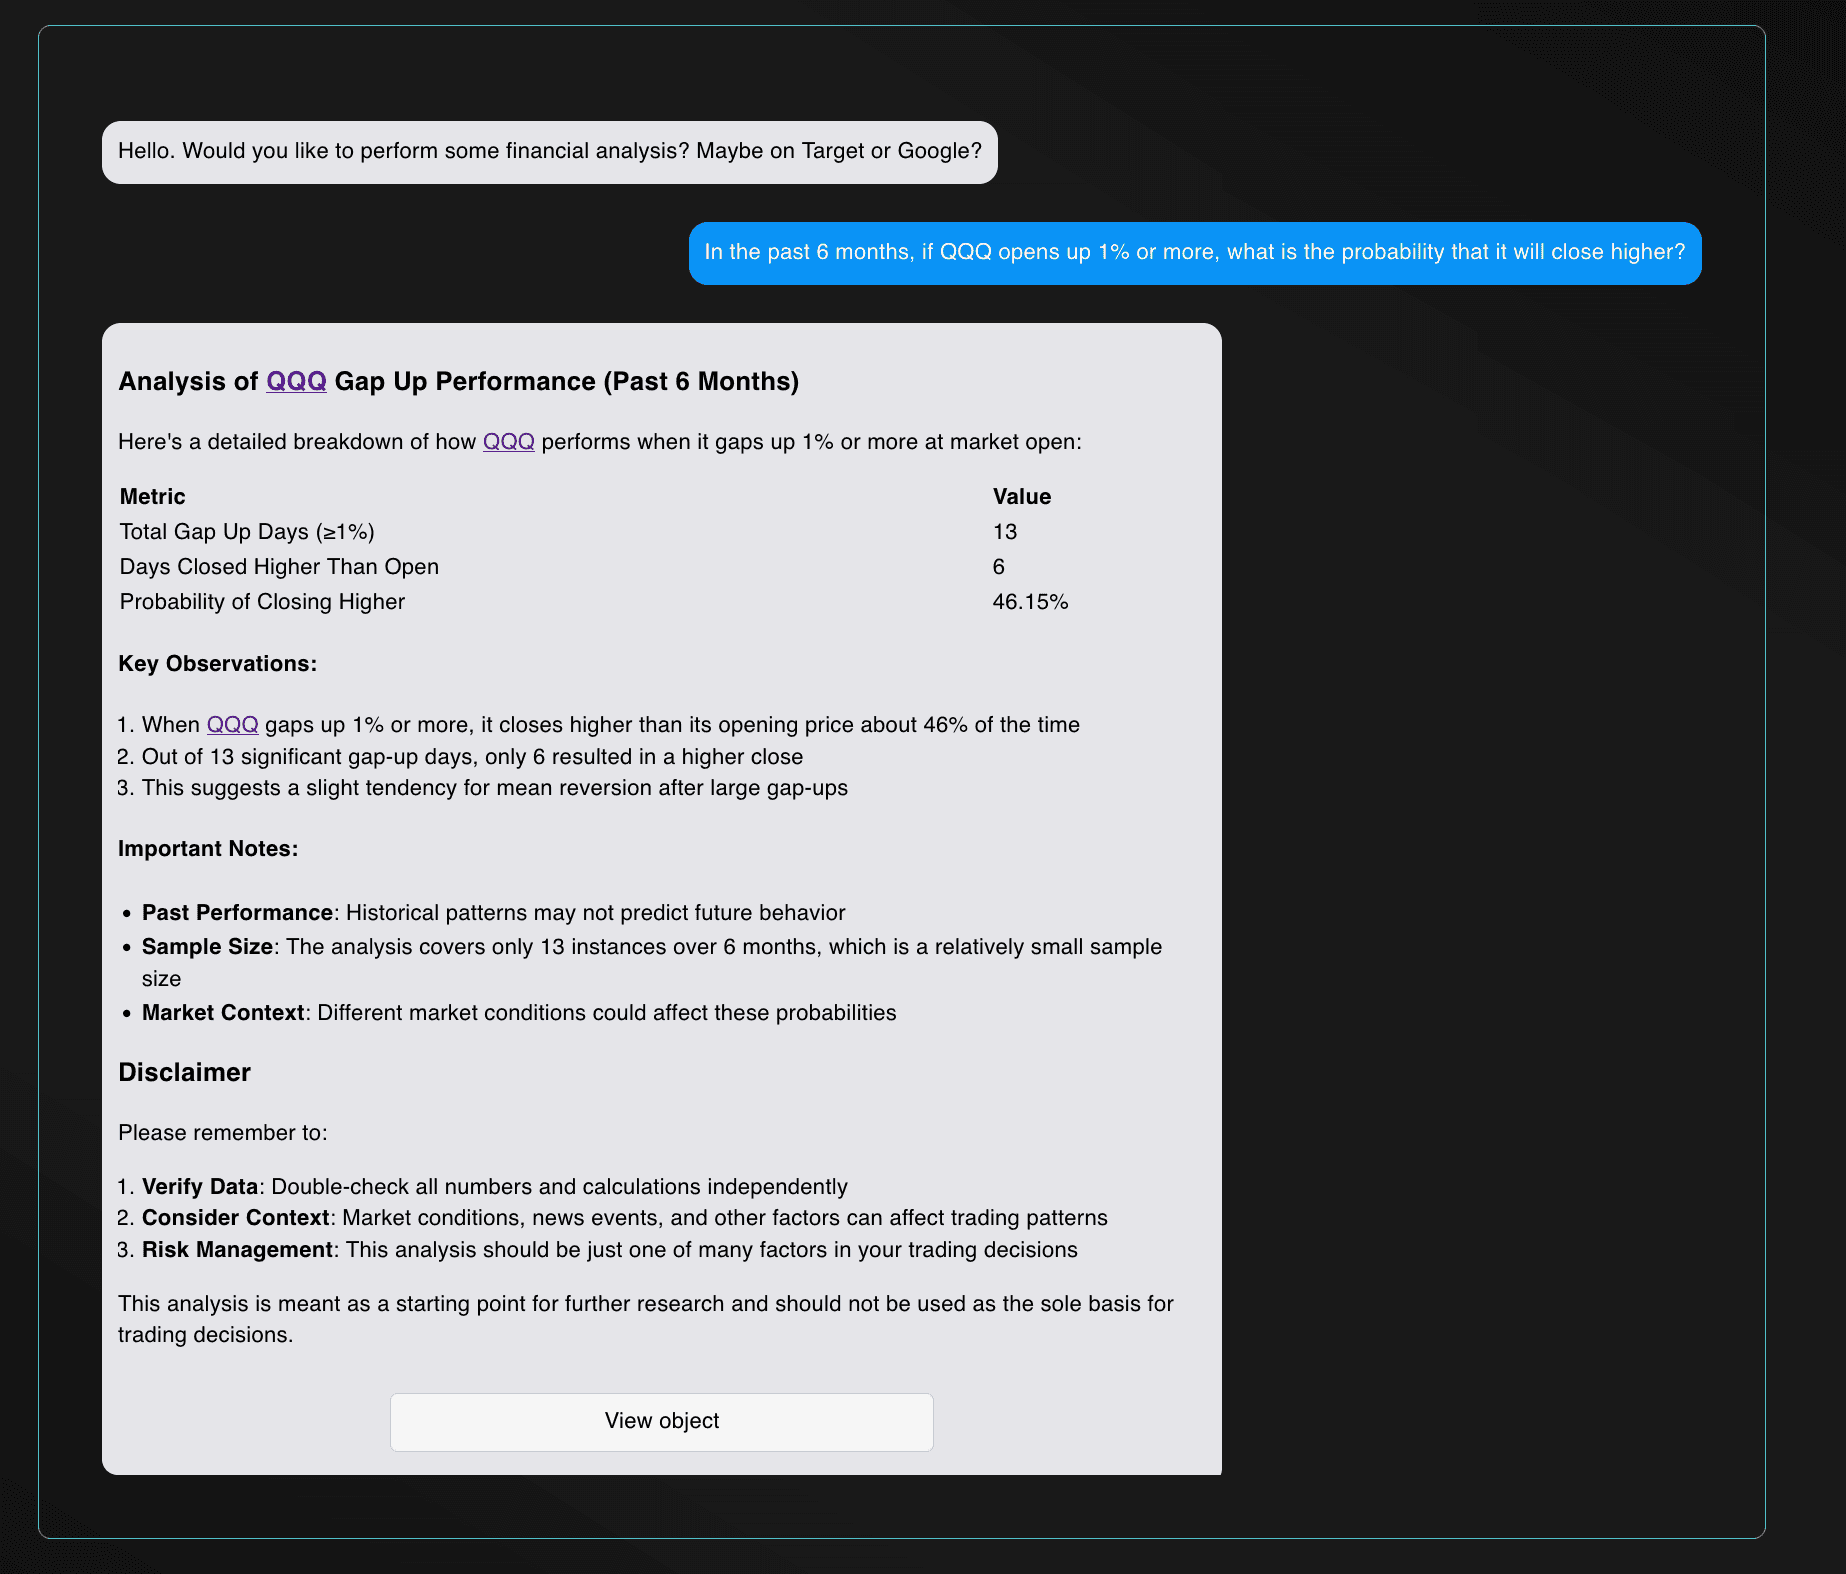Click the View object button
Screen dimensions: 1846x1574
(x=662, y=1421)
